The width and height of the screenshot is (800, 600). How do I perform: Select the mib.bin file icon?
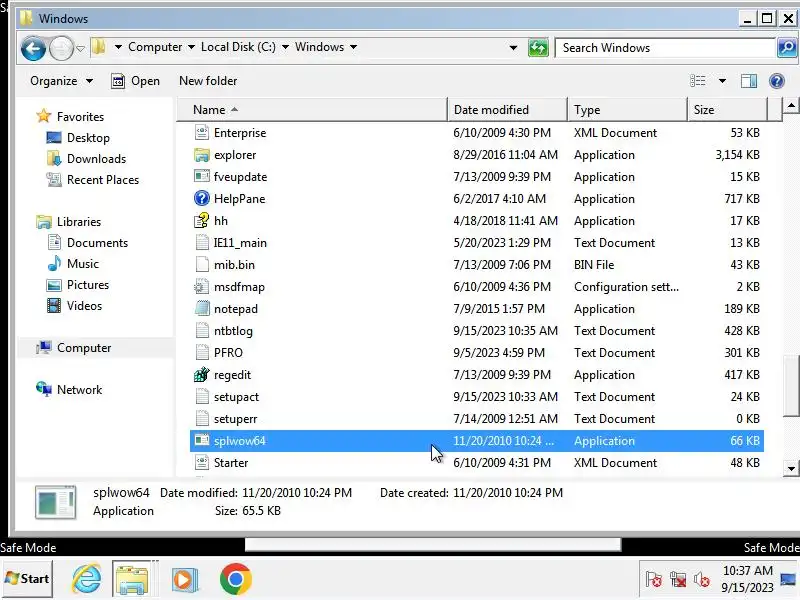(202, 264)
